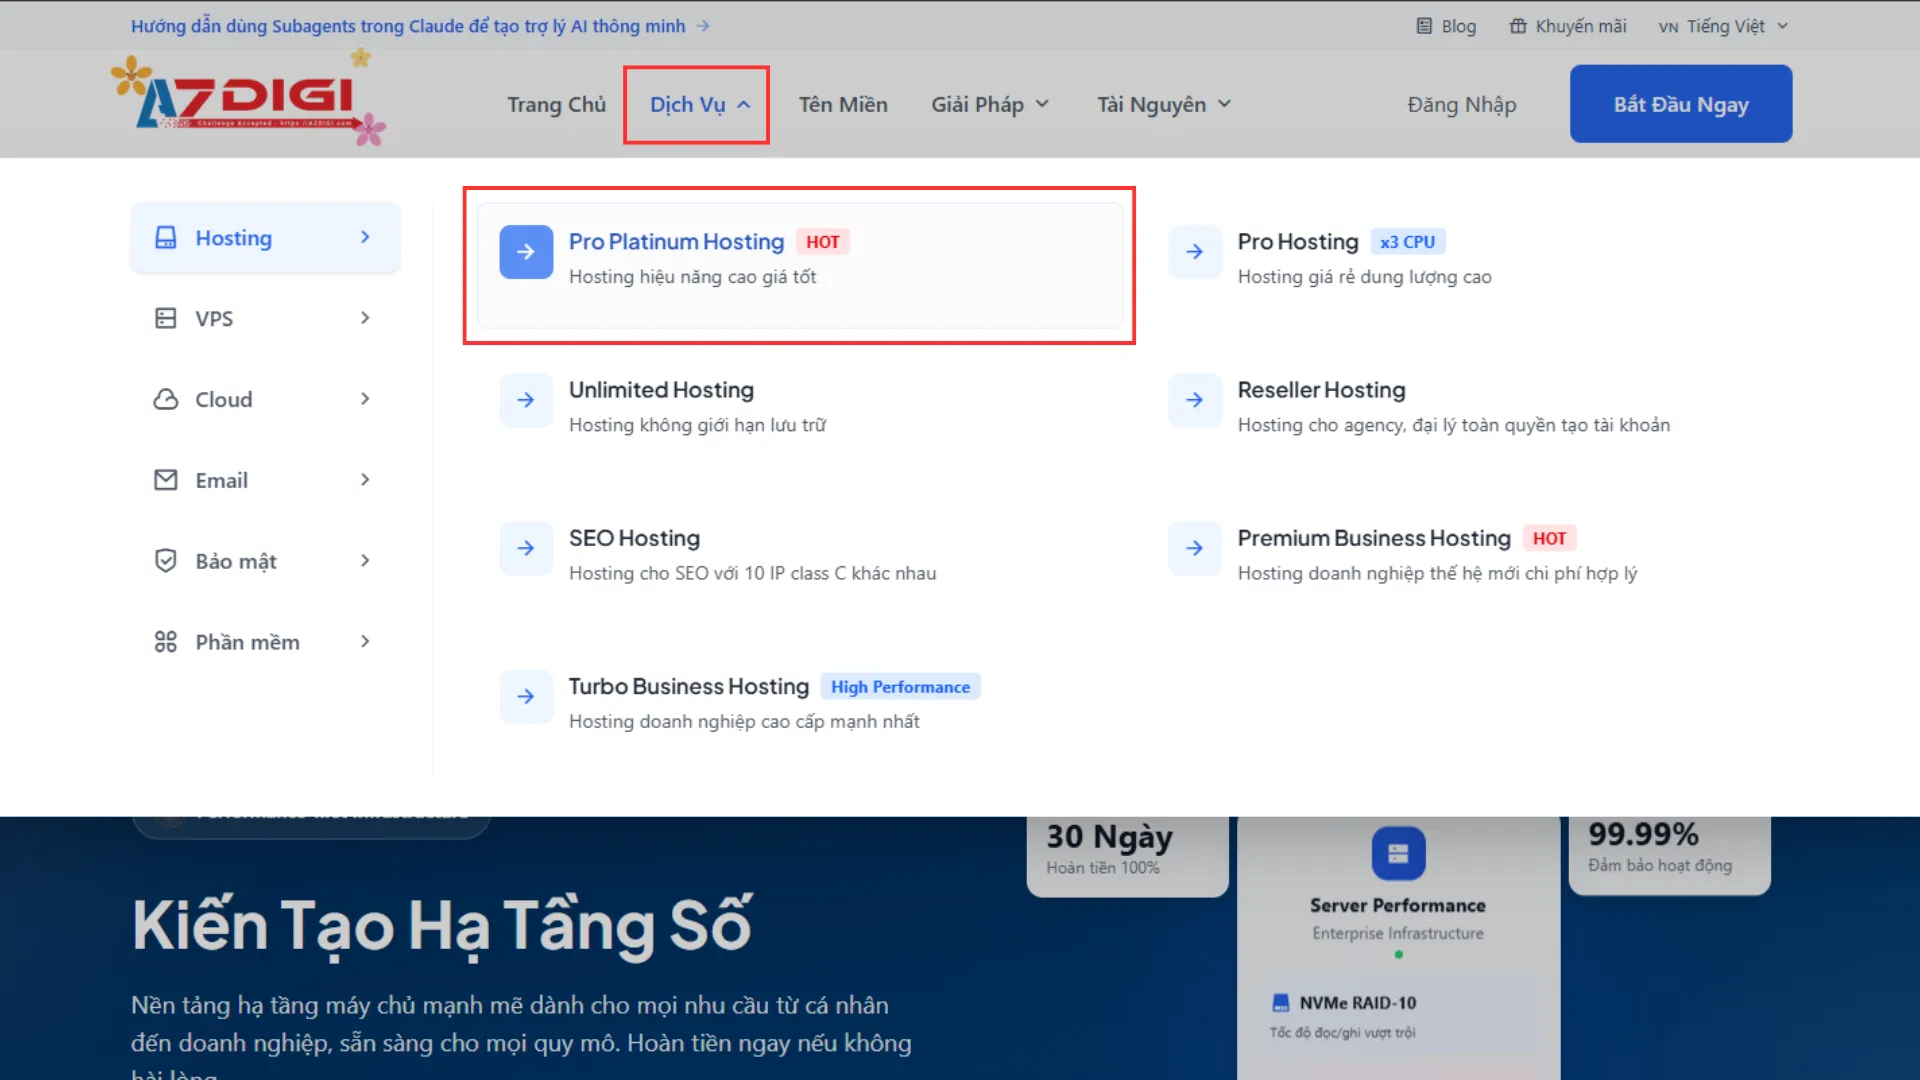This screenshot has height=1080, width=1920.
Task: Click the Đăng Nhập link
Action: pyautogui.click(x=1462, y=104)
